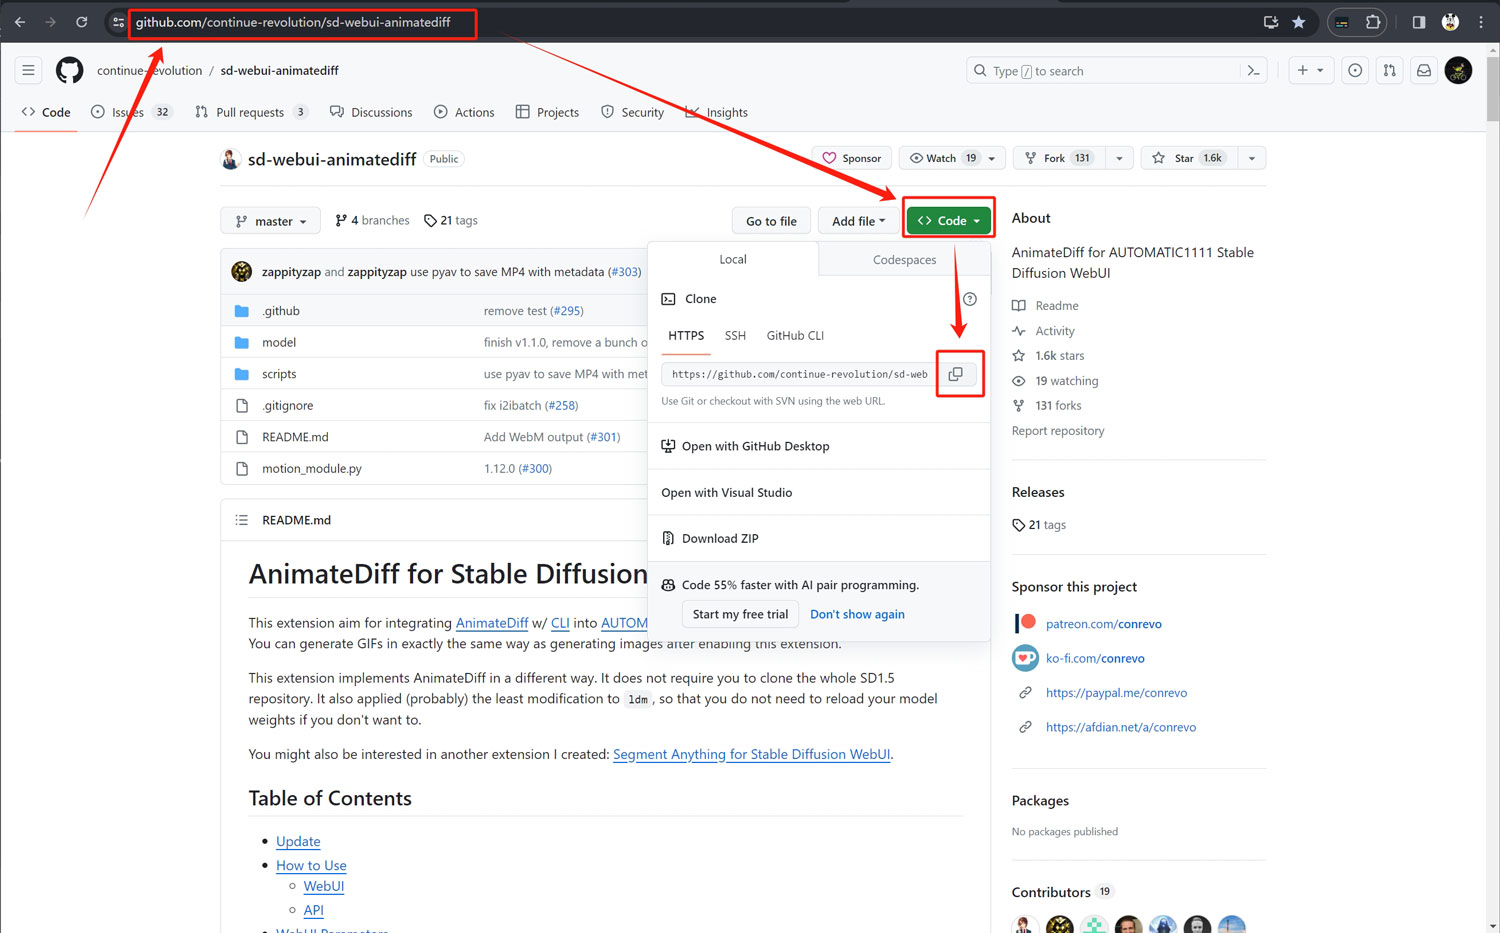Open the patreon.com/conrevo sponsor link

point(1104,624)
